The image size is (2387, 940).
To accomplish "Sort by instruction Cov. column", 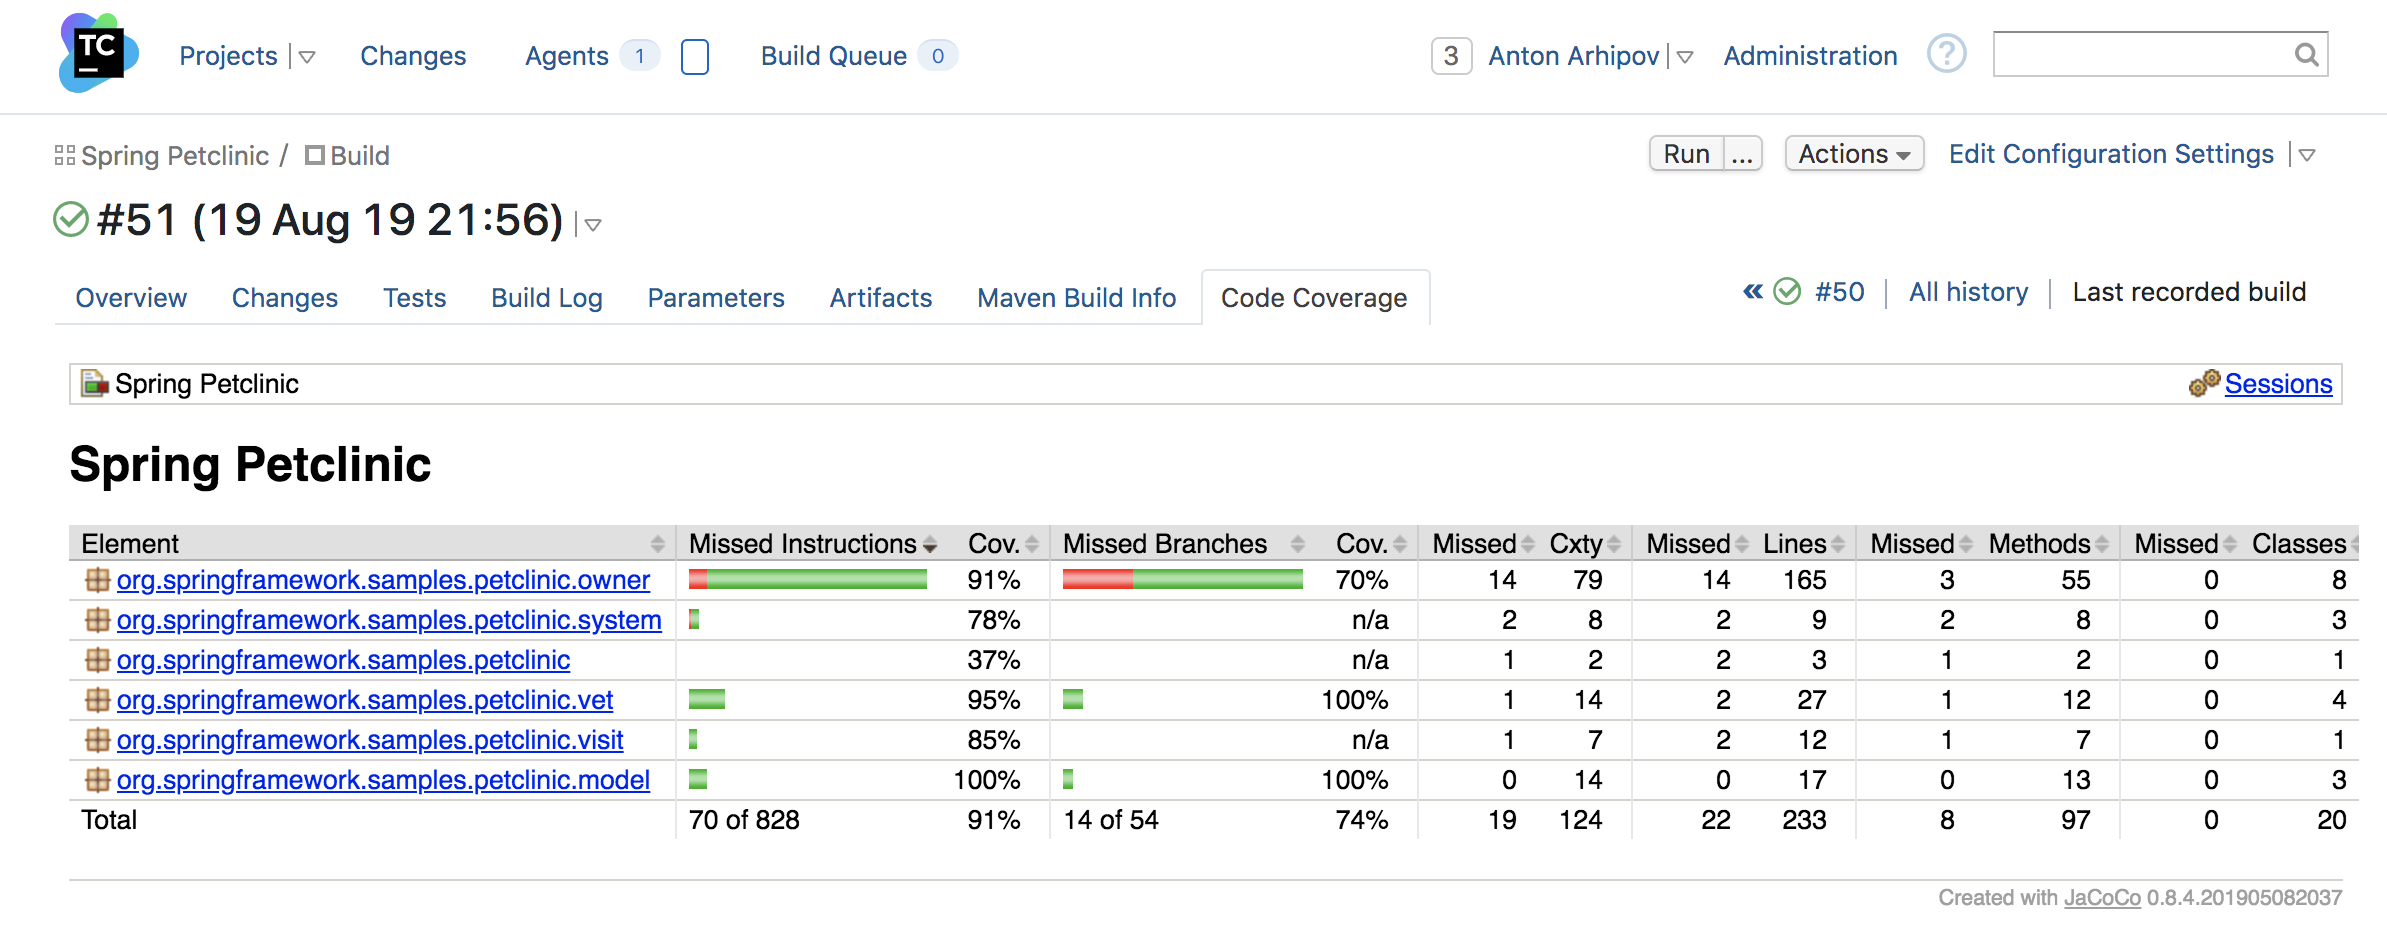I will (x=1000, y=543).
